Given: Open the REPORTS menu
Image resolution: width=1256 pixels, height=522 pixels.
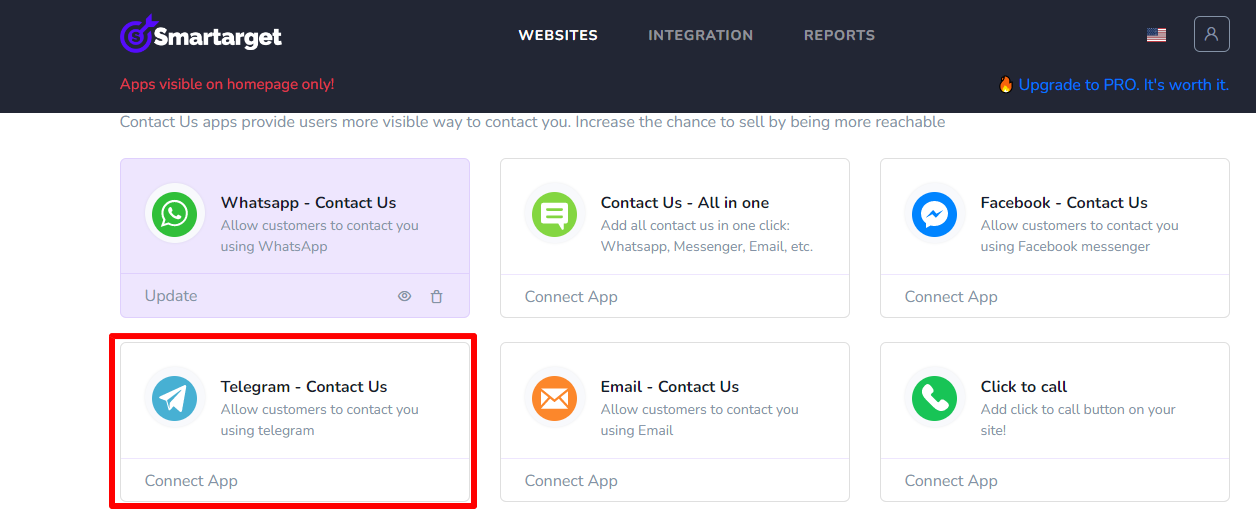Looking at the screenshot, I should pyautogui.click(x=839, y=35).
